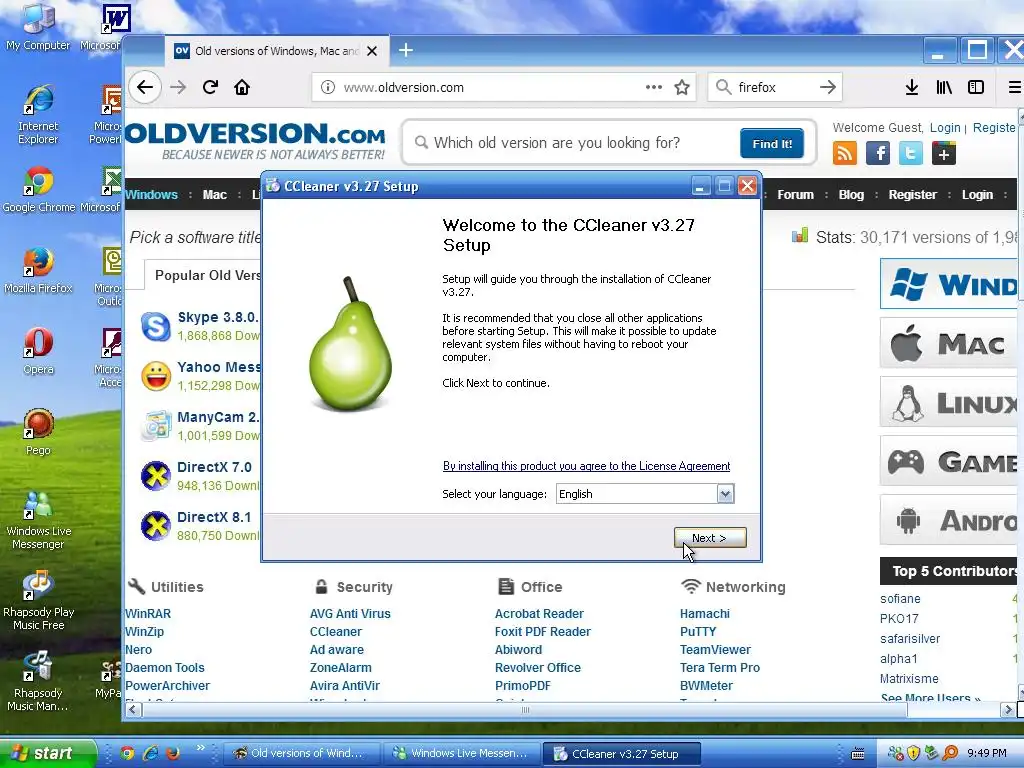Open WinRAR under Utilities

[148, 614]
